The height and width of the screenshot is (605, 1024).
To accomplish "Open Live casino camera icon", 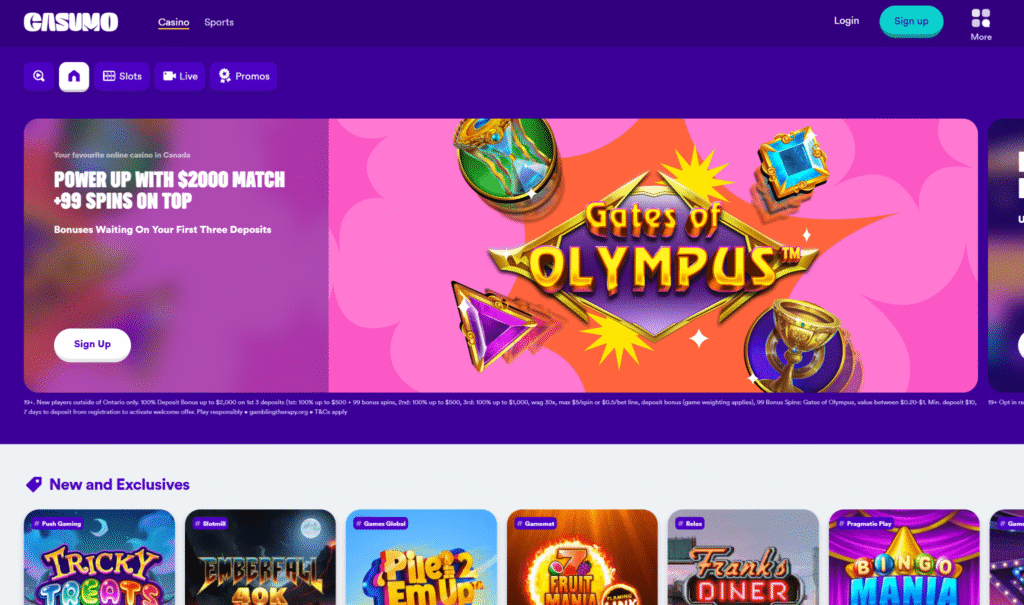I will [x=169, y=76].
